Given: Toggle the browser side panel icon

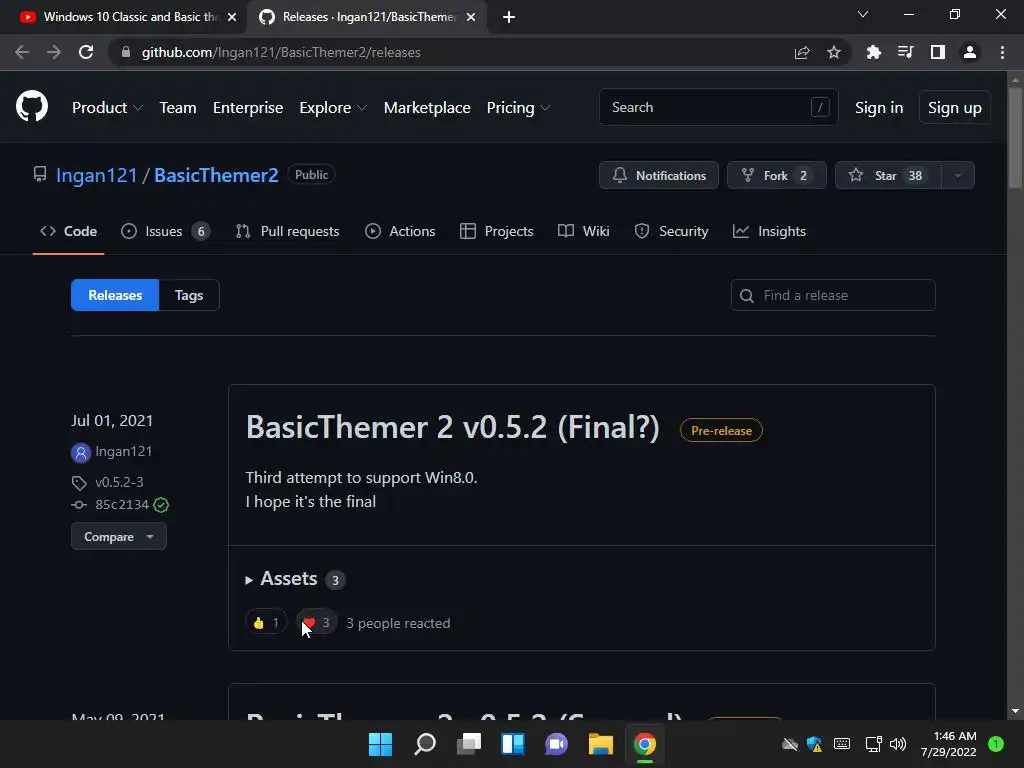Looking at the screenshot, I should [x=937, y=52].
